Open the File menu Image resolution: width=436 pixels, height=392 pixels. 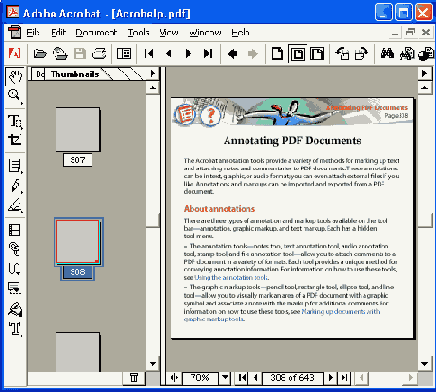tap(33, 33)
